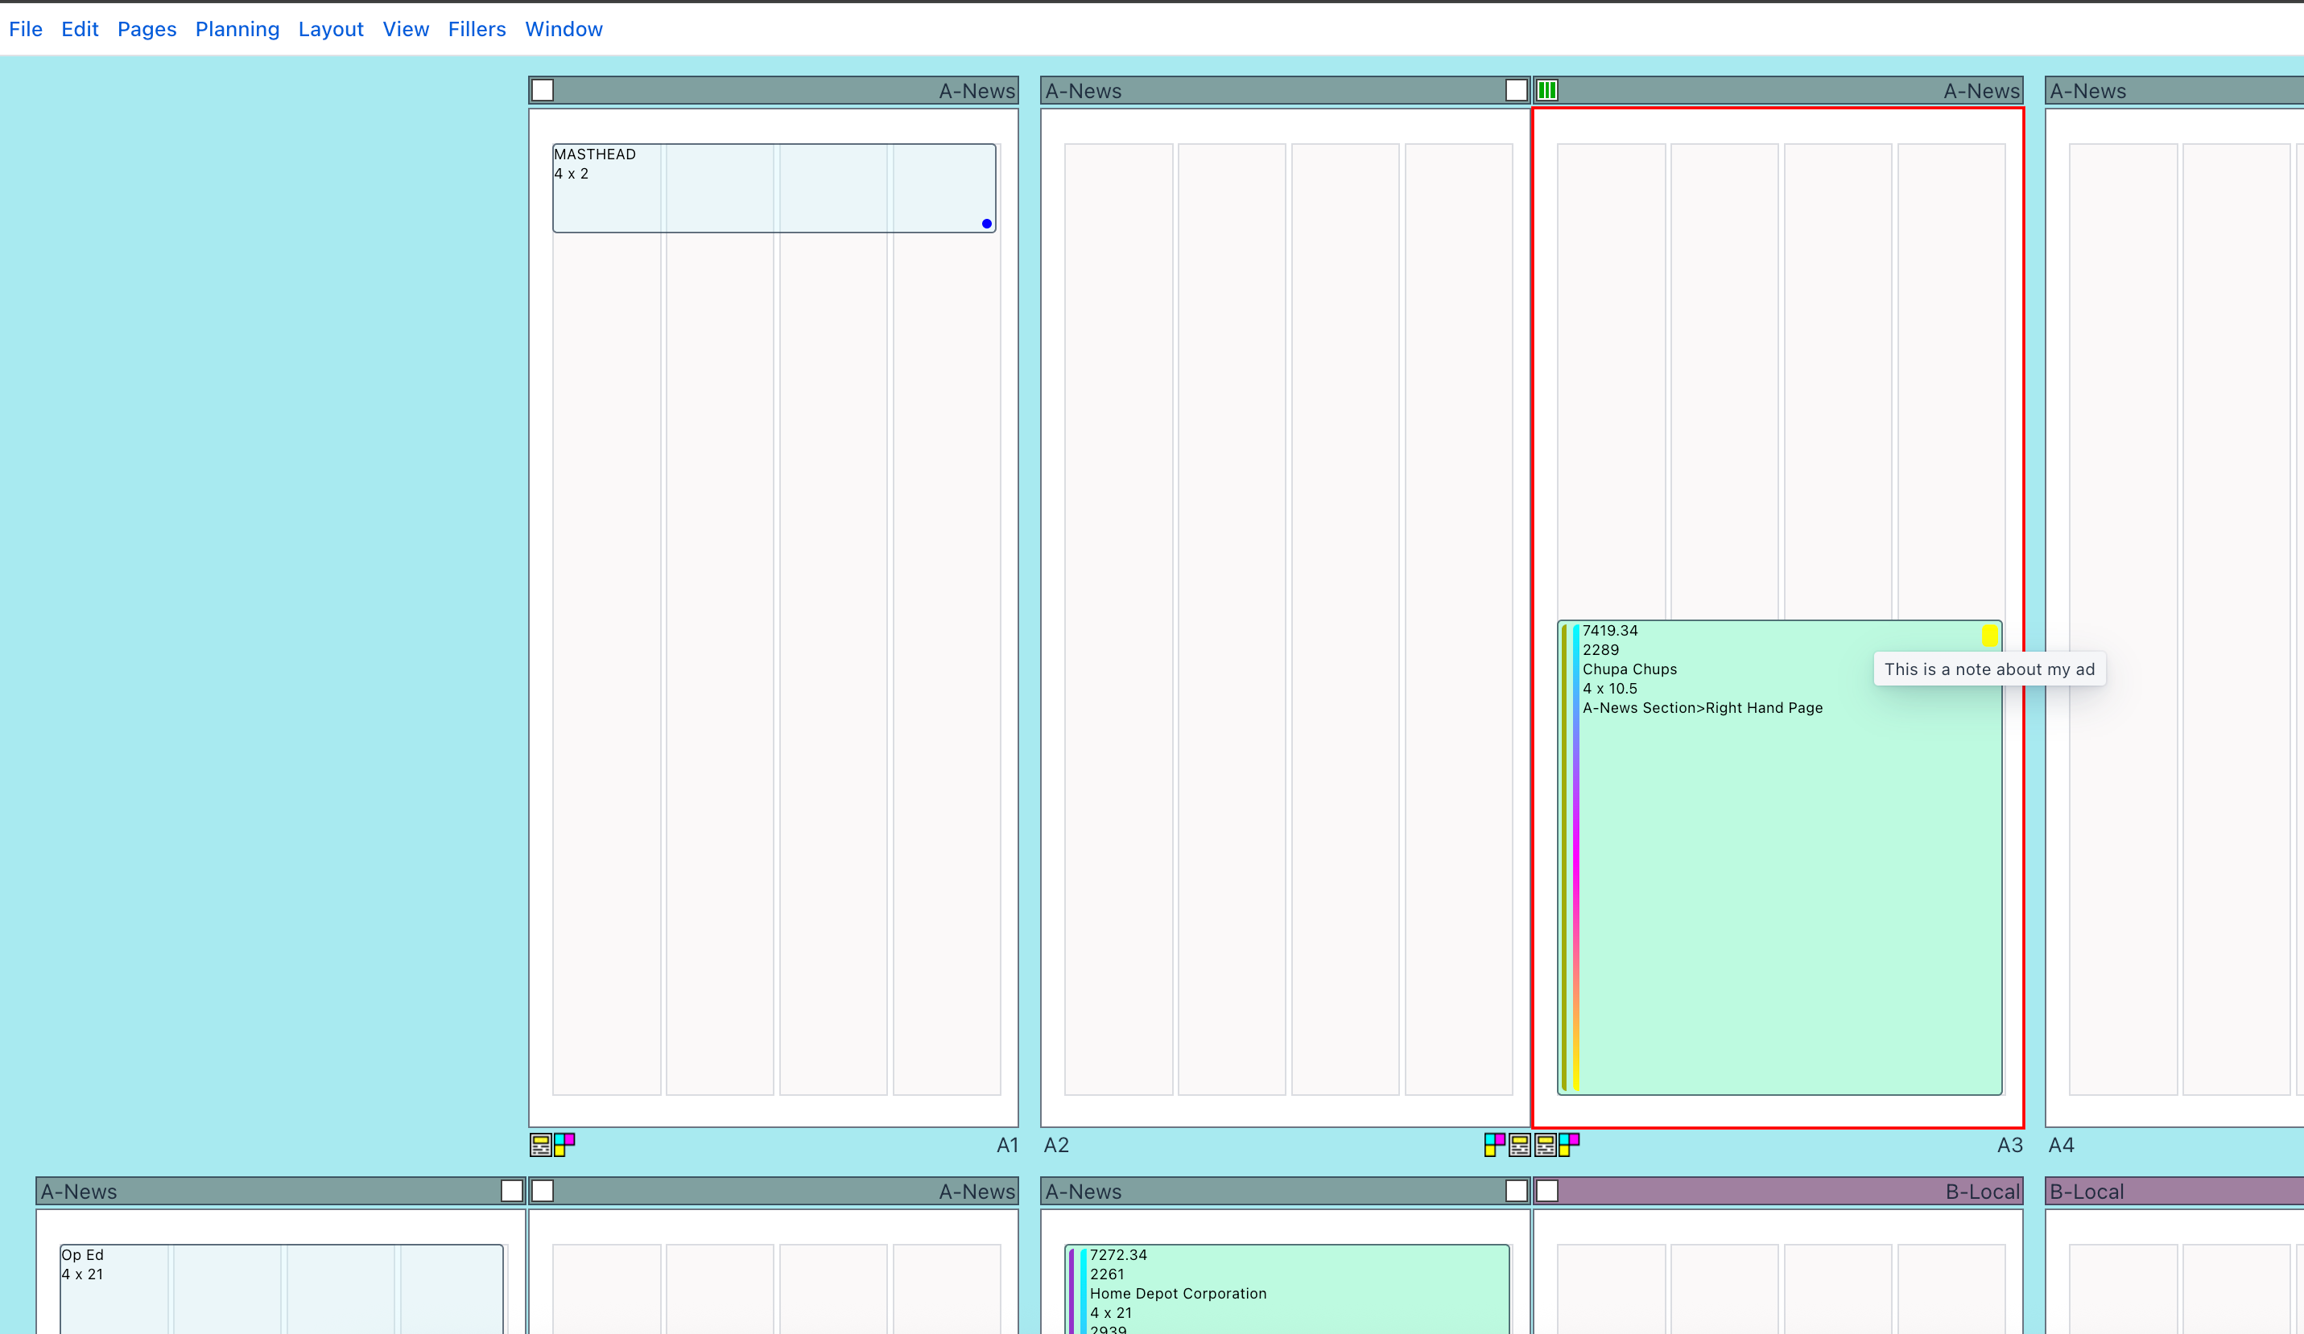
Task: Click the editorial layout icon under page A3
Action: coord(1545,1145)
